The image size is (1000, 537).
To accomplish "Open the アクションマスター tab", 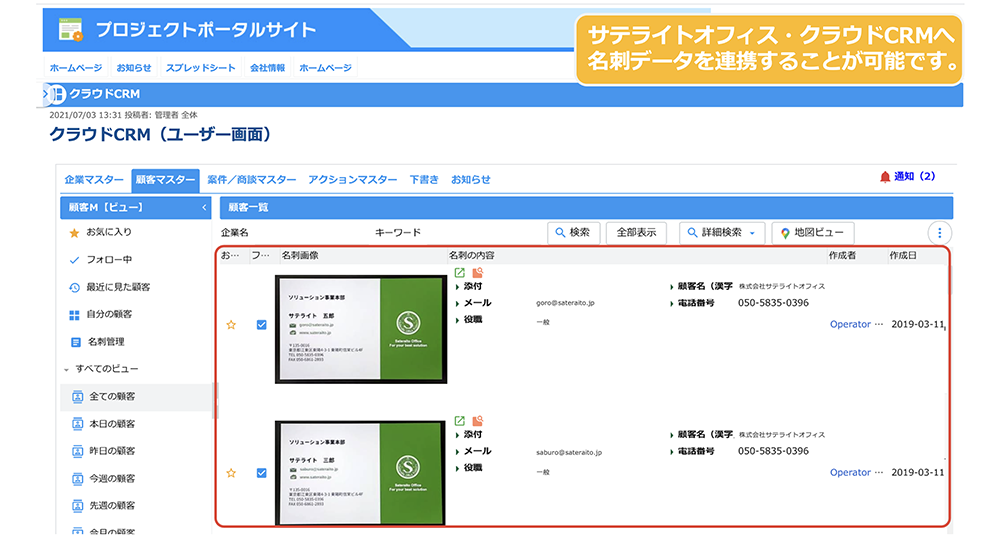I will [x=353, y=180].
